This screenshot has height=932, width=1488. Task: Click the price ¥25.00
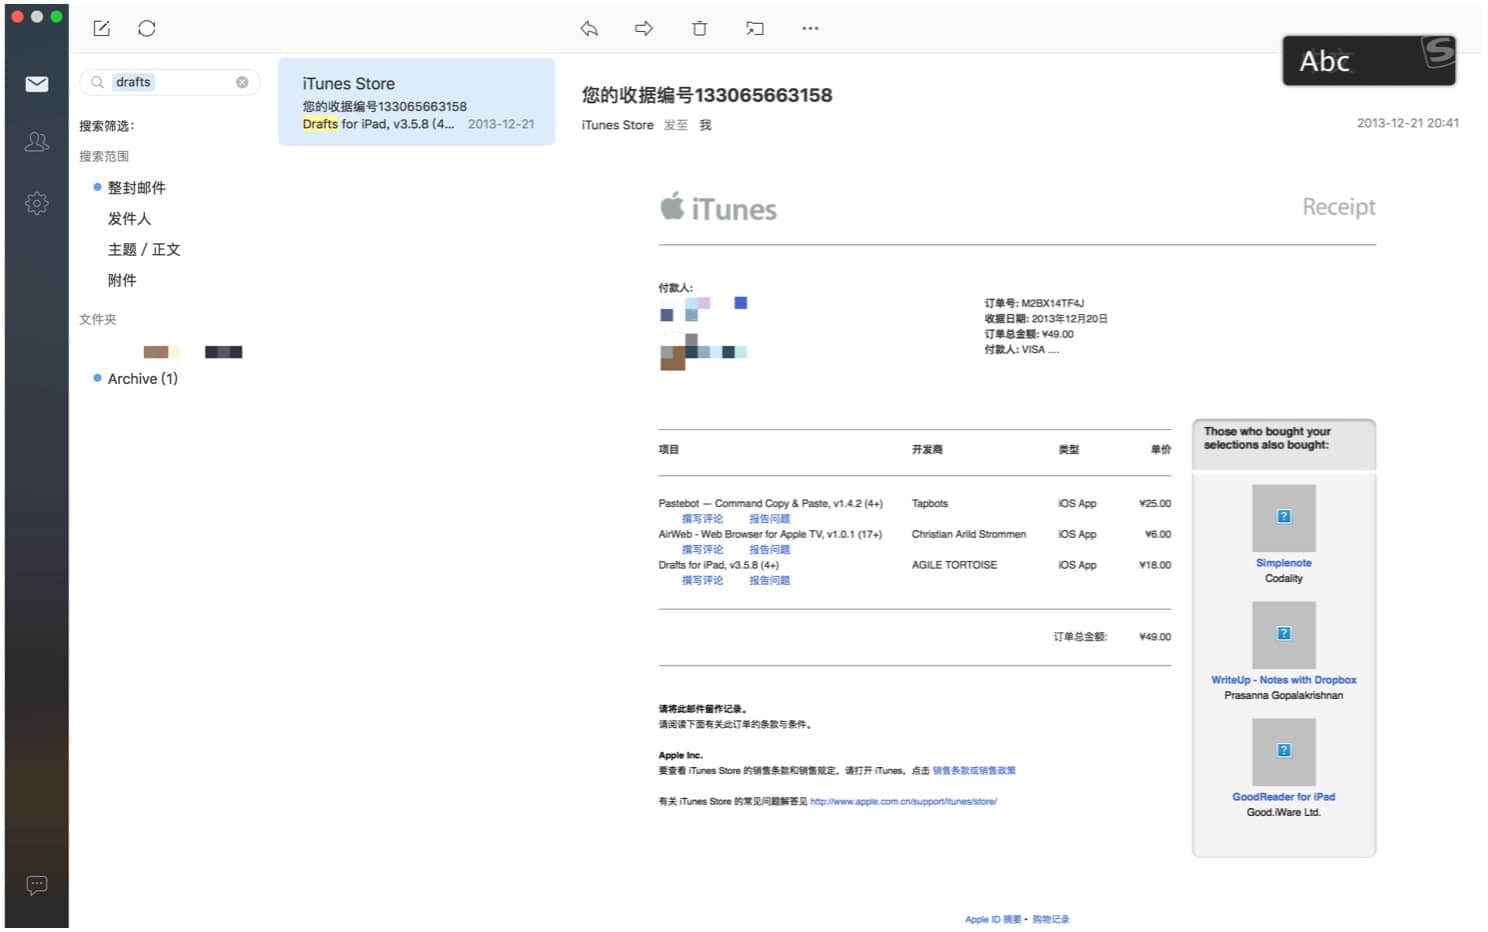[x=1155, y=504]
